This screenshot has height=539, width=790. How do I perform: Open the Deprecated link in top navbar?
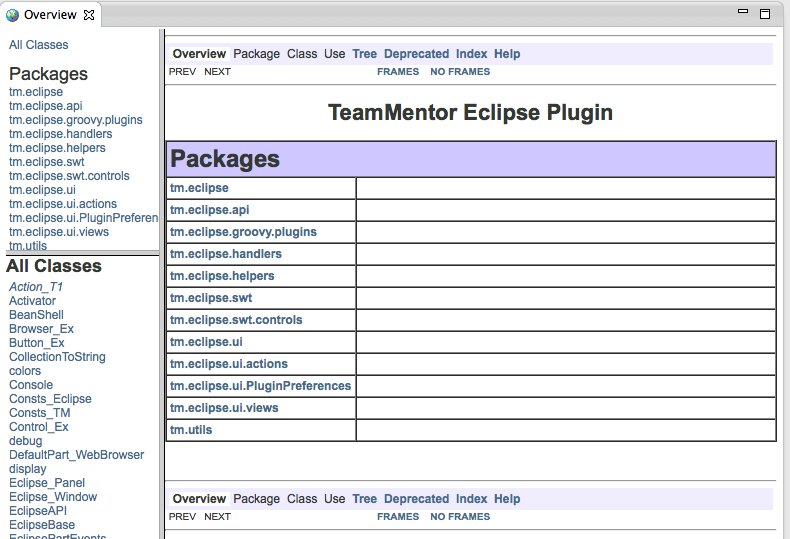416,54
